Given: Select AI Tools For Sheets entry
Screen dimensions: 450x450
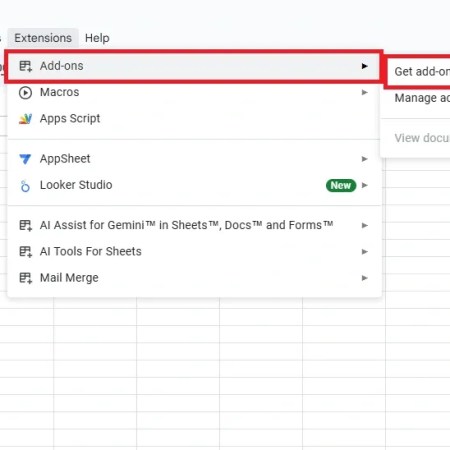Looking at the screenshot, I should pos(194,251).
